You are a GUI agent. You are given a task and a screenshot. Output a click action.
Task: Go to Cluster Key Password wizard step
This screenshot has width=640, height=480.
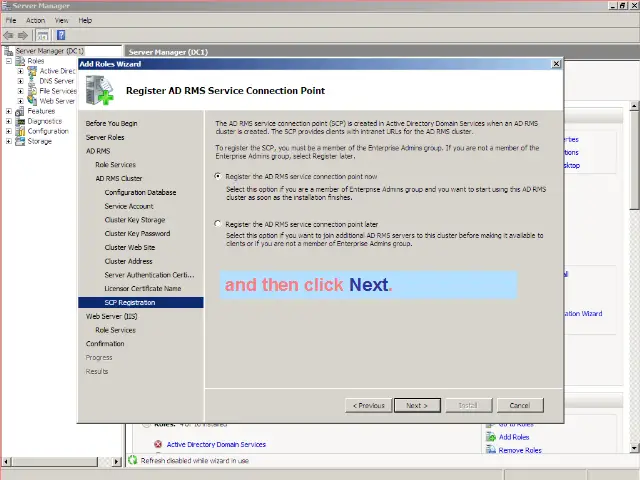tap(137, 233)
